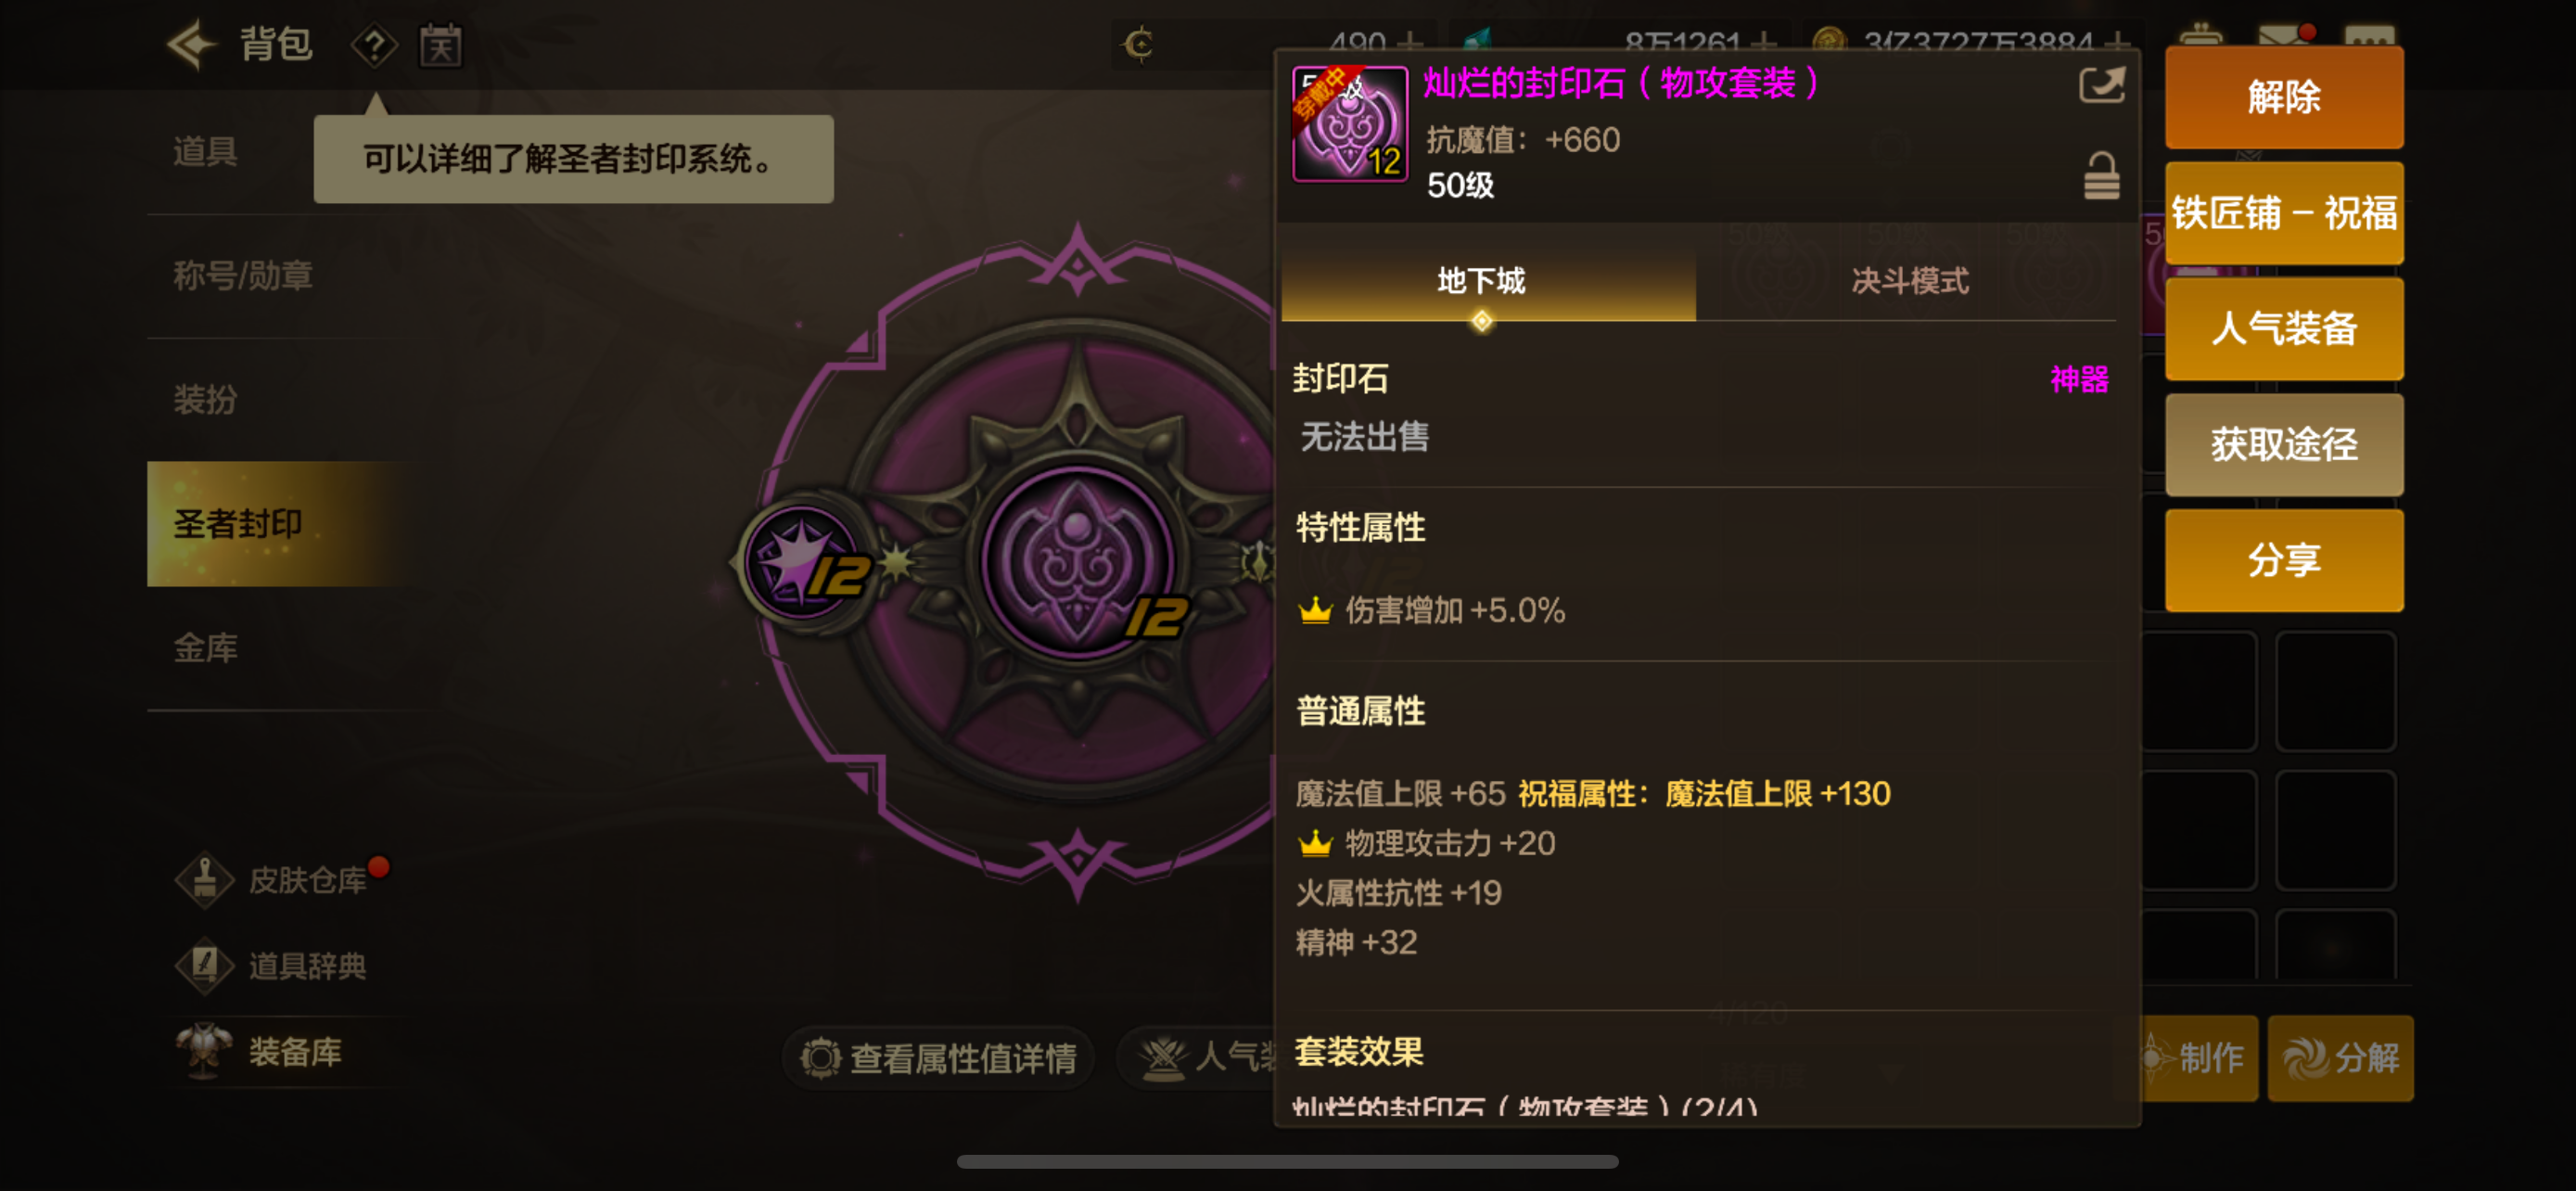Image resolution: width=2576 pixels, height=1191 pixels.
Task: Select the center purple seal stone
Action: pos(1077,563)
